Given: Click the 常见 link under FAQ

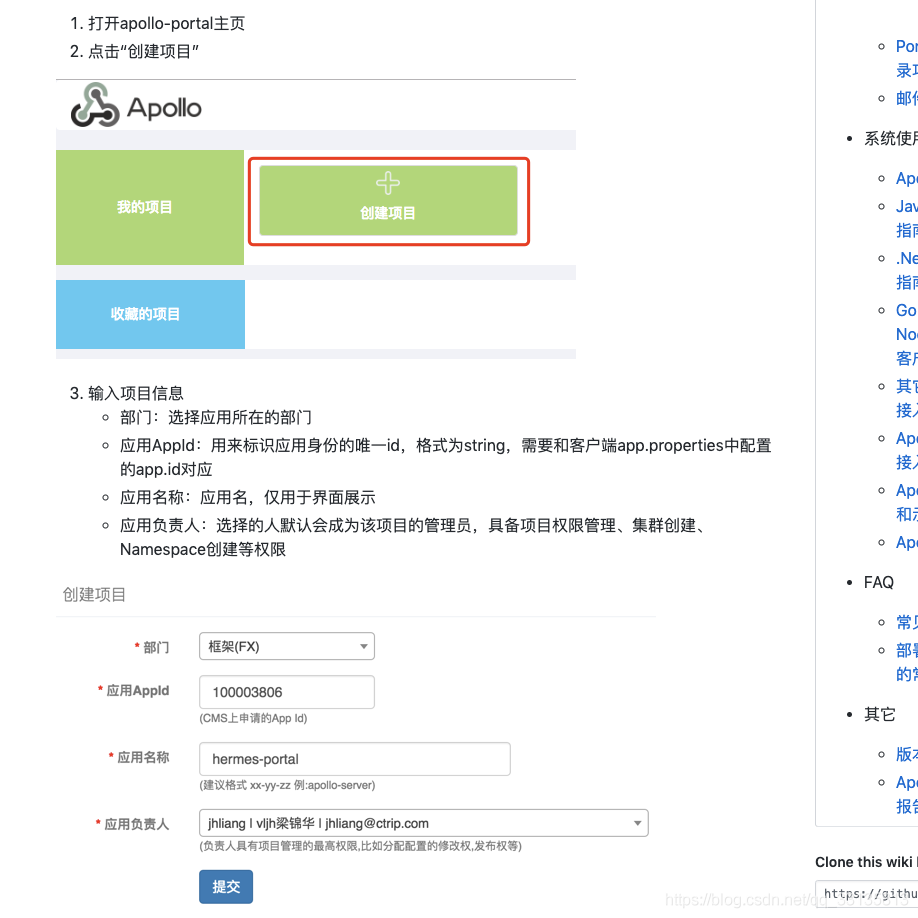Looking at the screenshot, I should pyautogui.click(x=906, y=621).
